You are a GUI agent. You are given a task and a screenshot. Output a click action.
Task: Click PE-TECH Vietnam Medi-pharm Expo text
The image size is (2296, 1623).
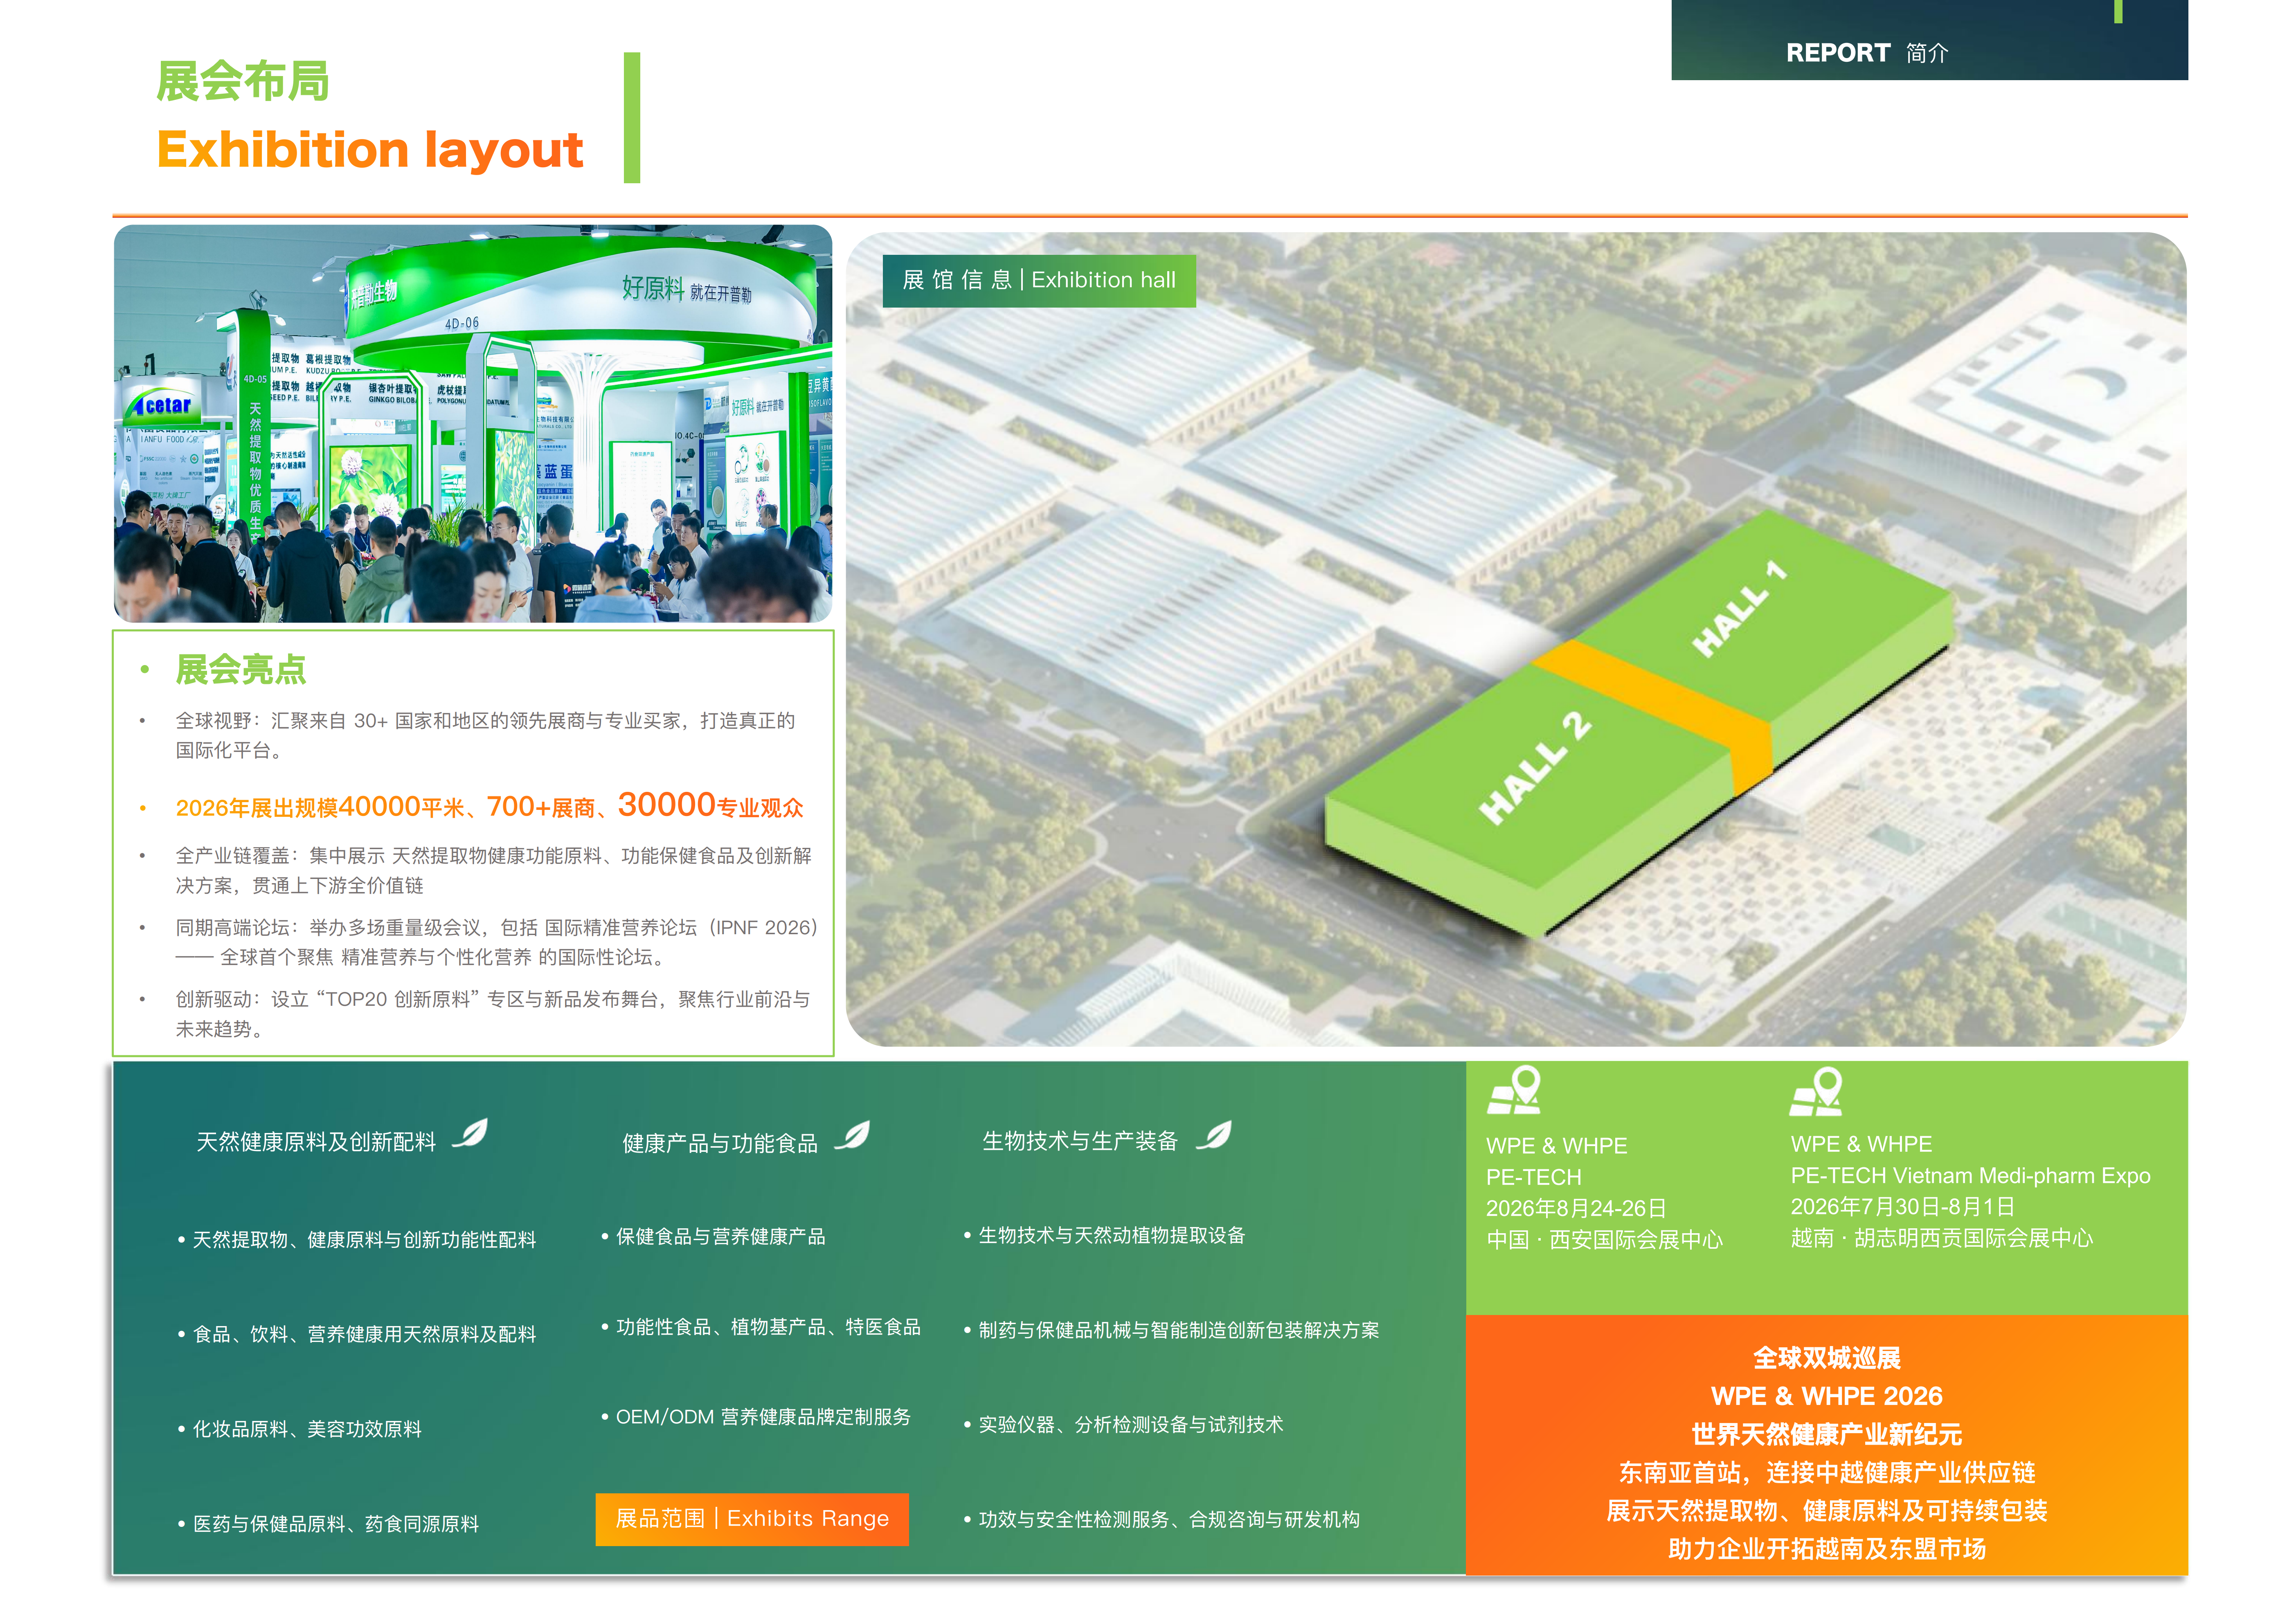tap(1970, 1175)
